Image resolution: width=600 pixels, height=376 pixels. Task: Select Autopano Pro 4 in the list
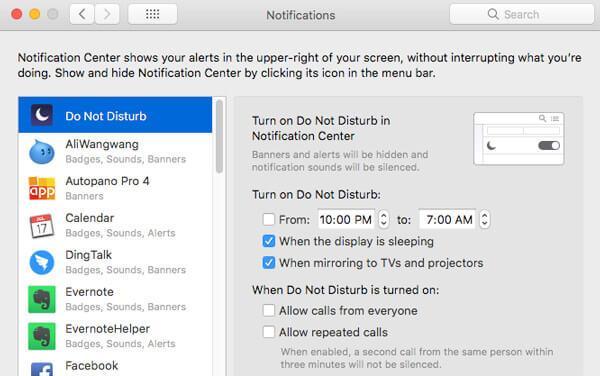pyautogui.click(x=115, y=188)
